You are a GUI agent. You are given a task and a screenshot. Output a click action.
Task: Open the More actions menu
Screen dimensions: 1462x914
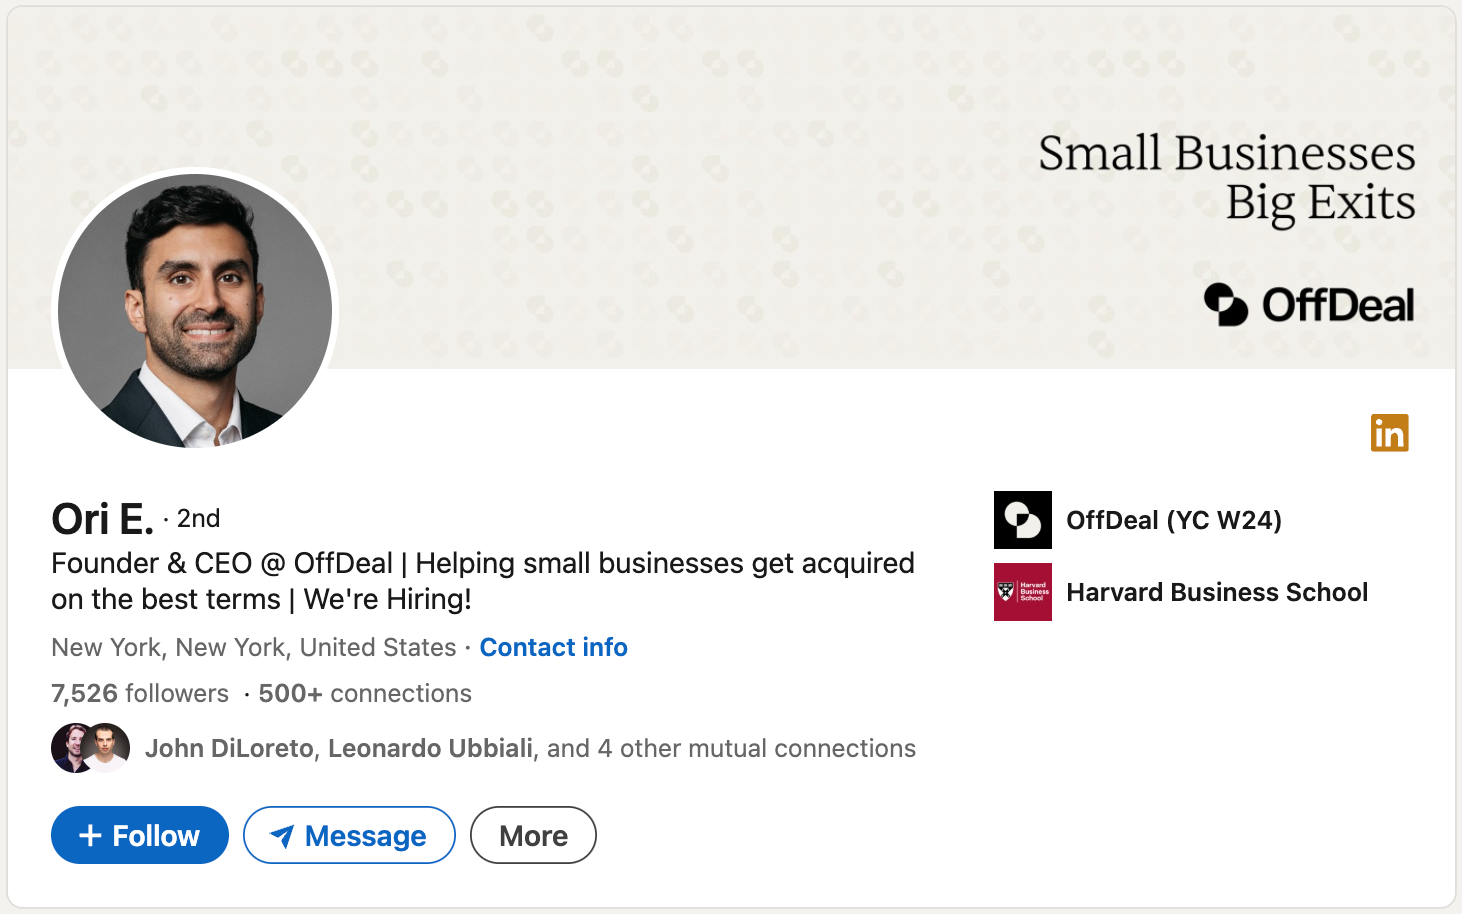coord(533,834)
